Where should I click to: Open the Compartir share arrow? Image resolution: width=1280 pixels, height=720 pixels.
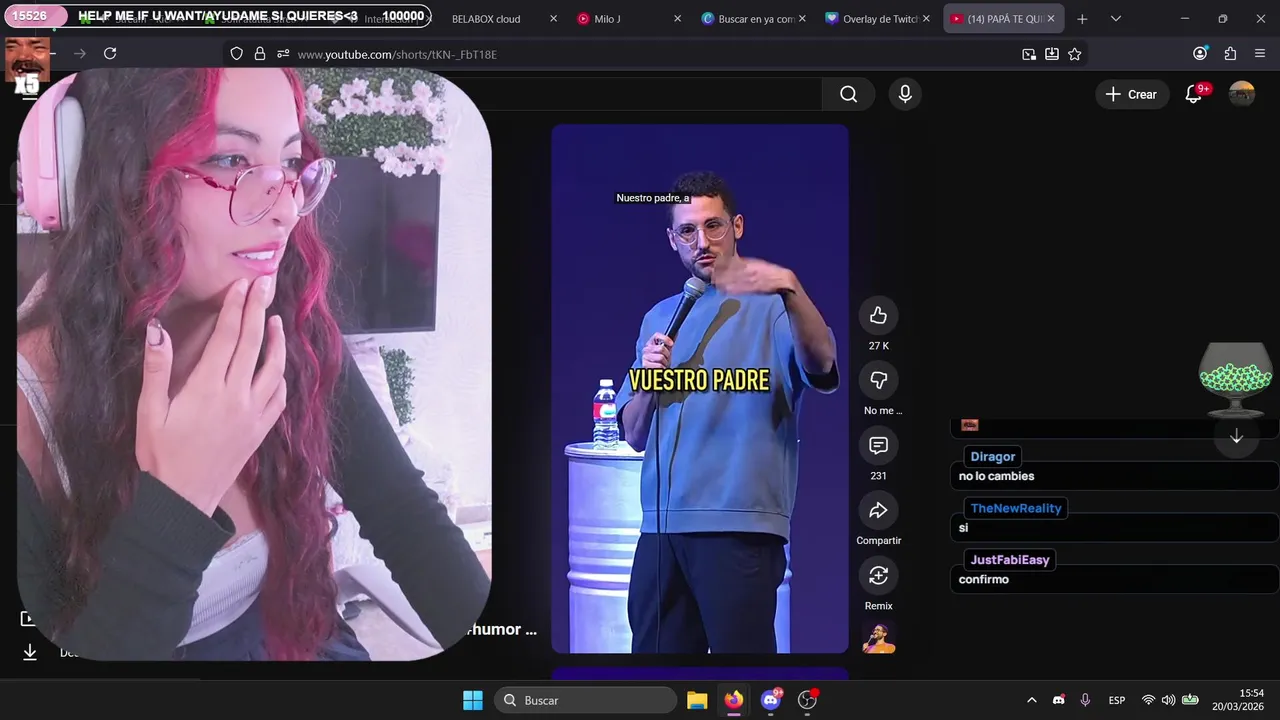tap(878, 511)
